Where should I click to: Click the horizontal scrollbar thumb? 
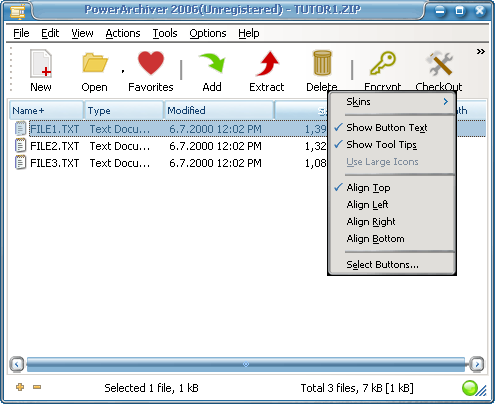coord(246,364)
